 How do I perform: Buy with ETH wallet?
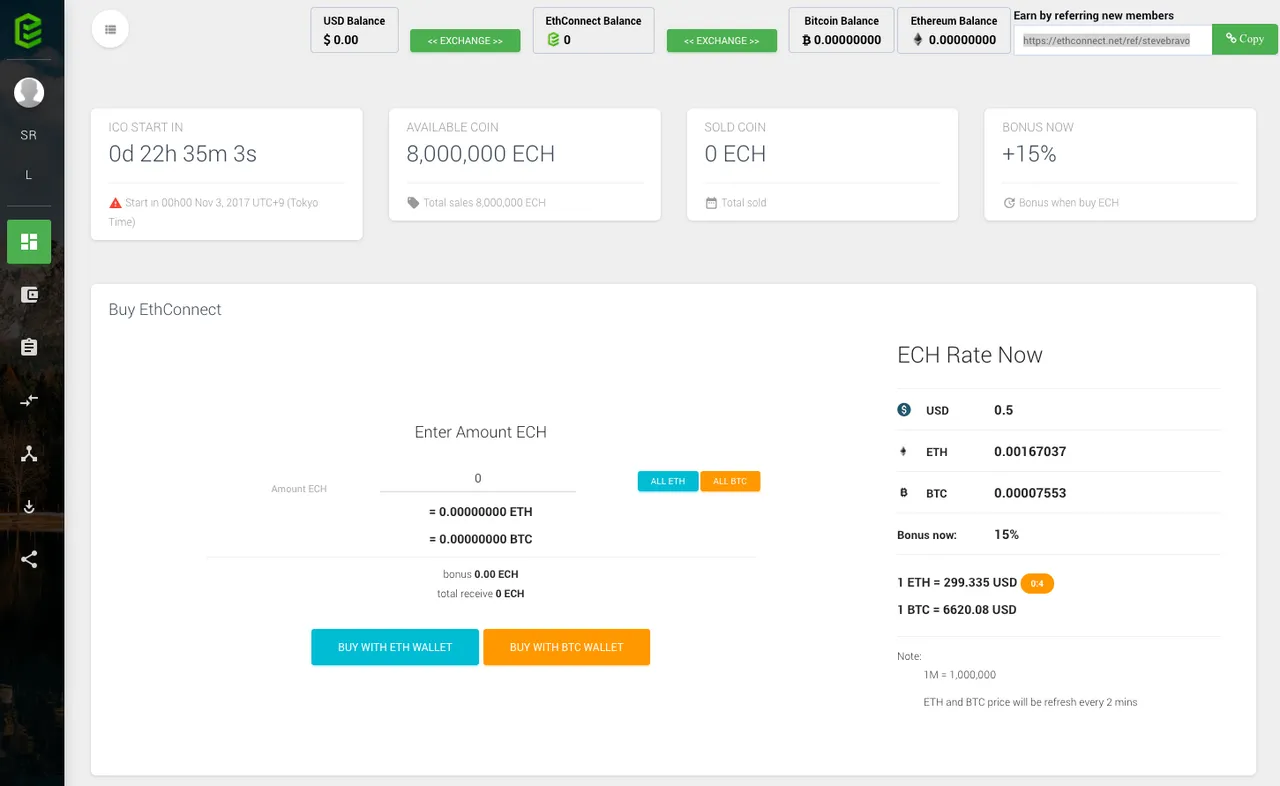click(x=395, y=647)
